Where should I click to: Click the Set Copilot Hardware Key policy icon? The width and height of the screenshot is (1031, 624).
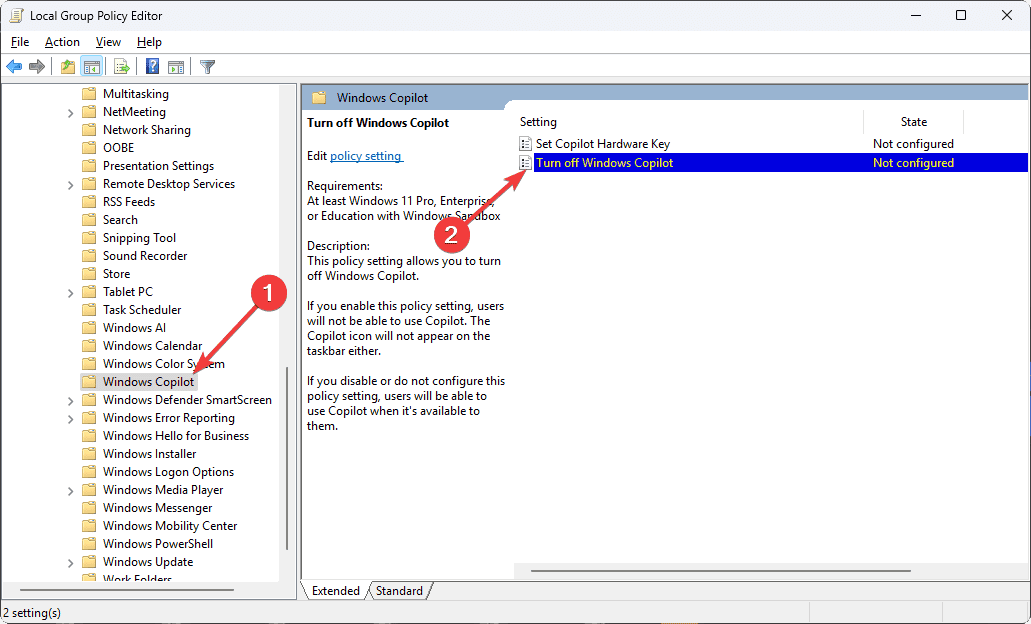(x=525, y=143)
